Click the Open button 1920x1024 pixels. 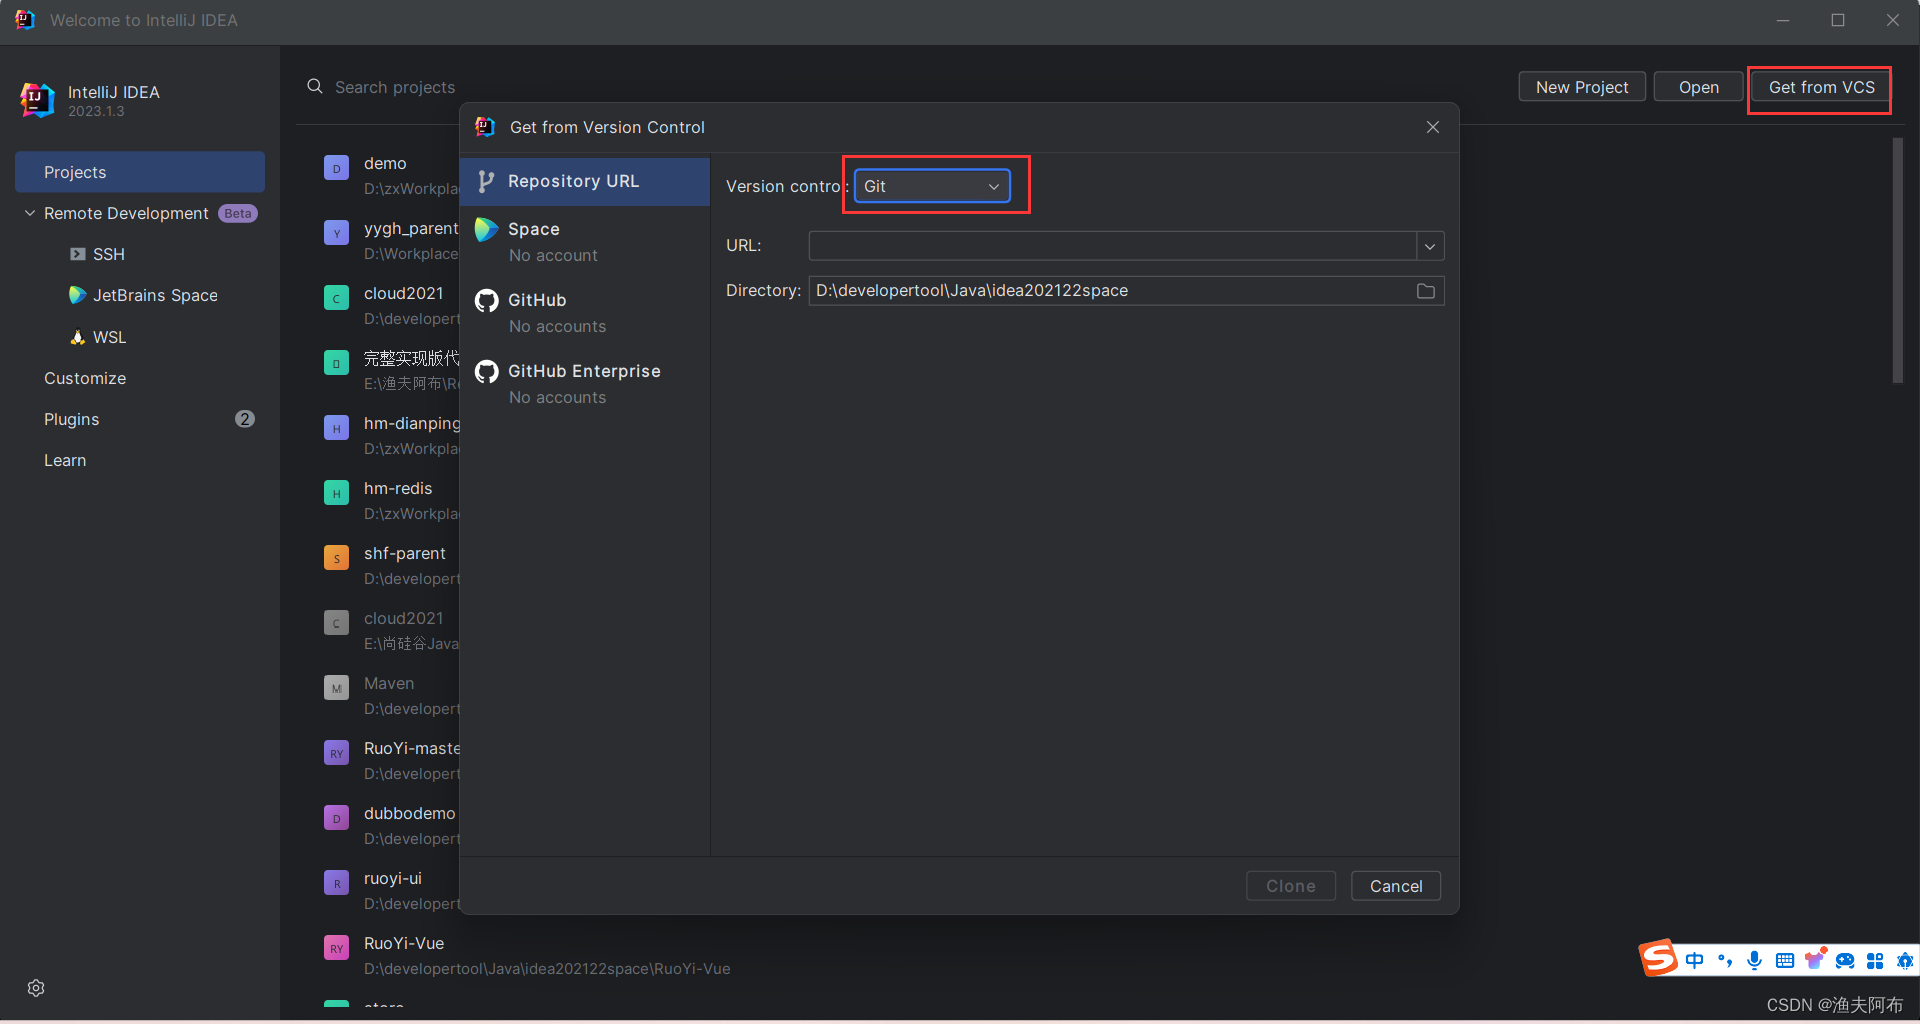pos(1698,87)
